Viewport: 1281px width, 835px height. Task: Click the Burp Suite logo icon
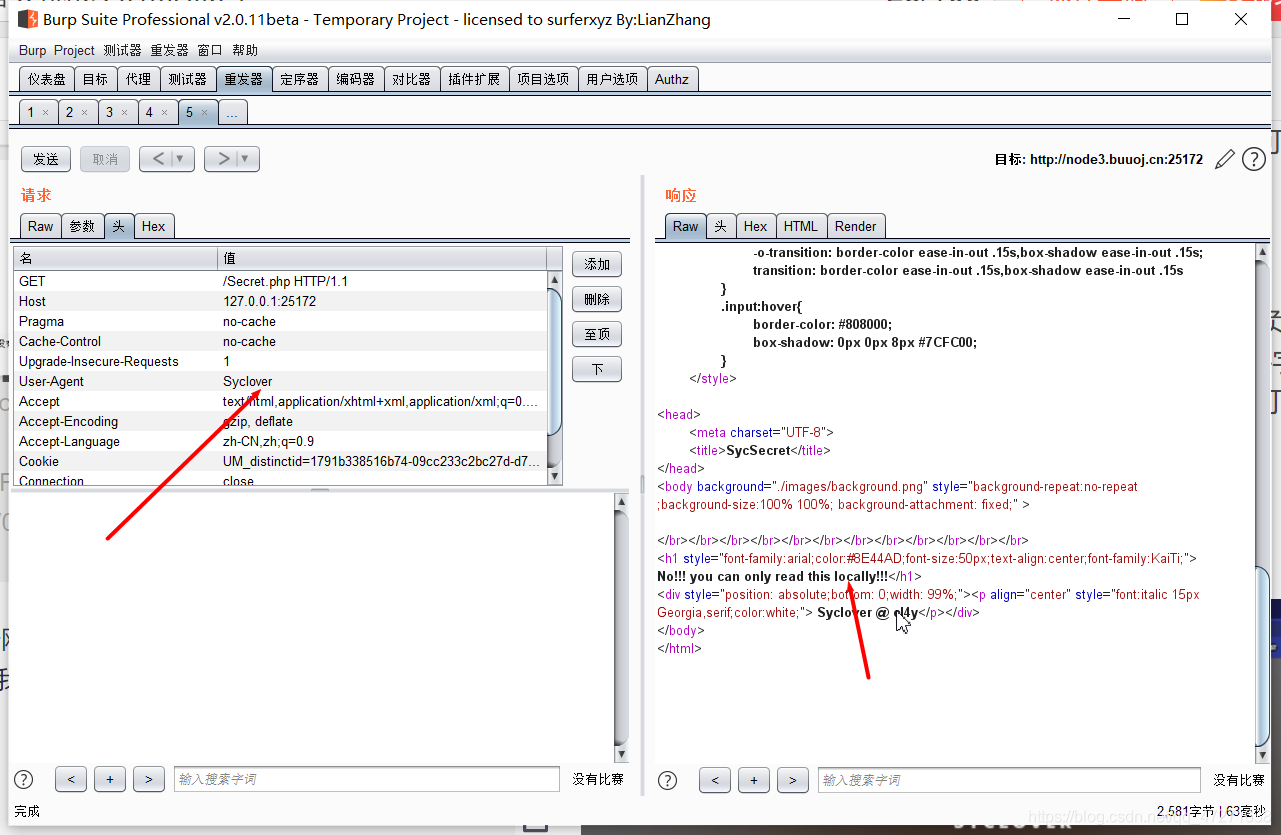(27, 19)
